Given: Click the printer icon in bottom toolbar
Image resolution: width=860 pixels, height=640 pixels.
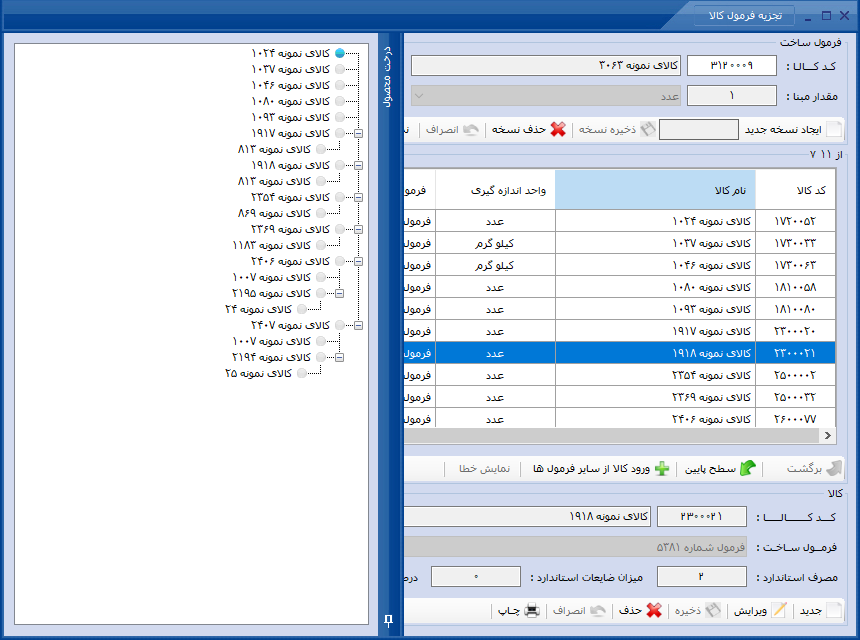Looking at the screenshot, I should tap(532, 610).
